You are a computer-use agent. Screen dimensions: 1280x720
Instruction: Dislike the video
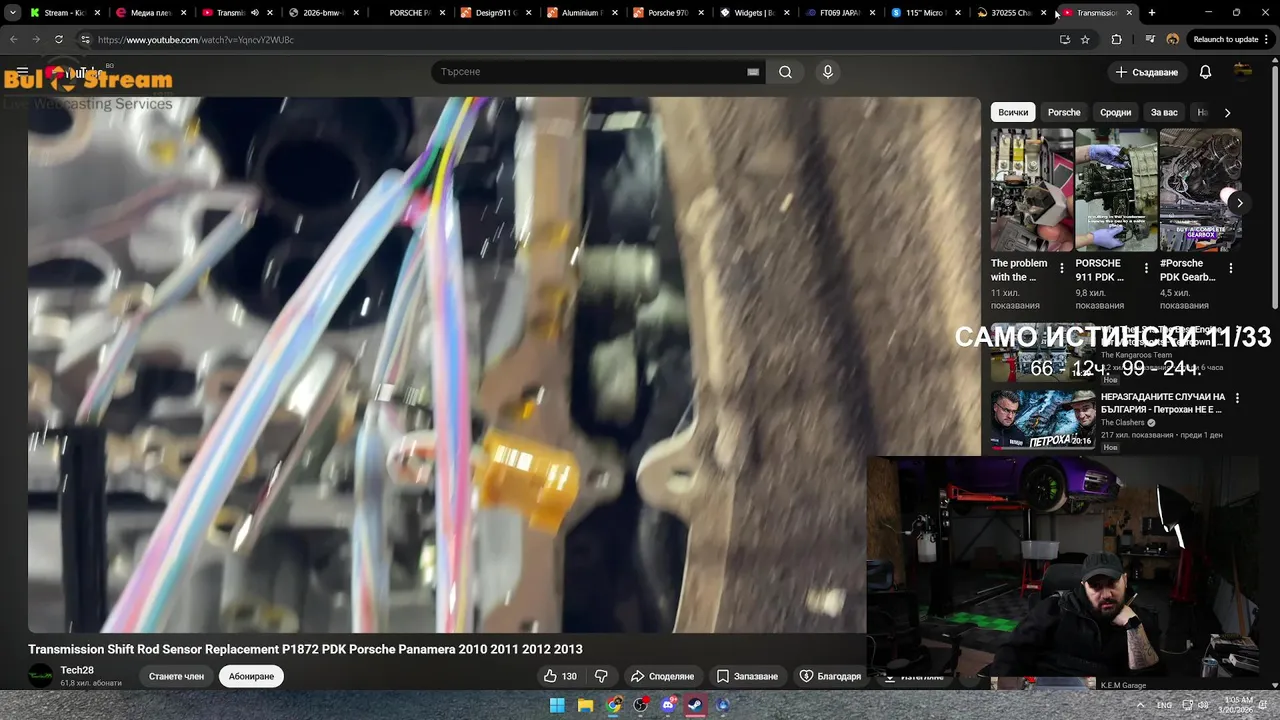pos(600,676)
